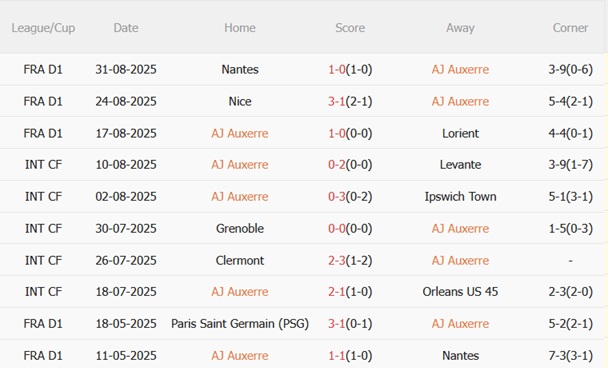Click the 0-3 score against Ipswich Town
608x368 pixels.
tap(337, 197)
